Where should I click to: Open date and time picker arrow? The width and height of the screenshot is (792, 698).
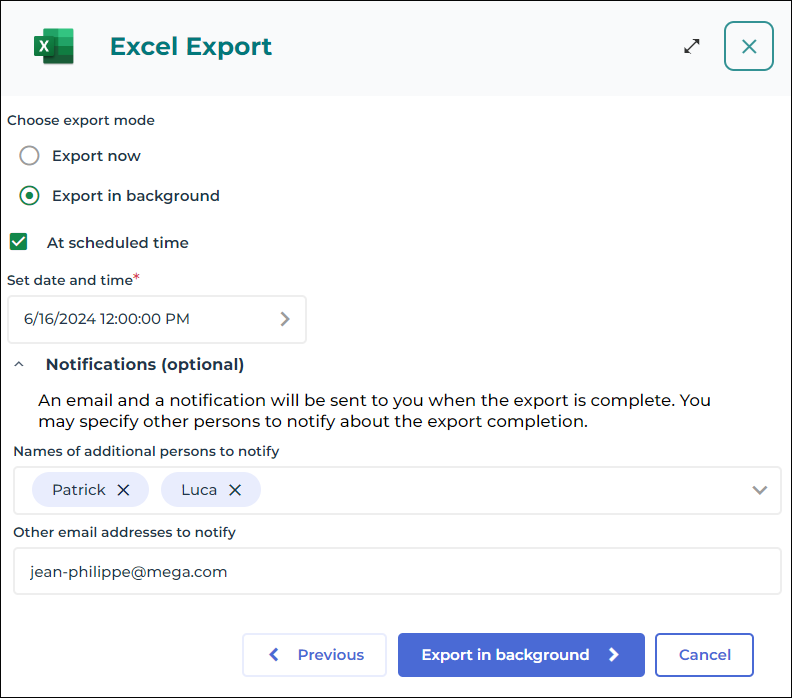[285, 319]
